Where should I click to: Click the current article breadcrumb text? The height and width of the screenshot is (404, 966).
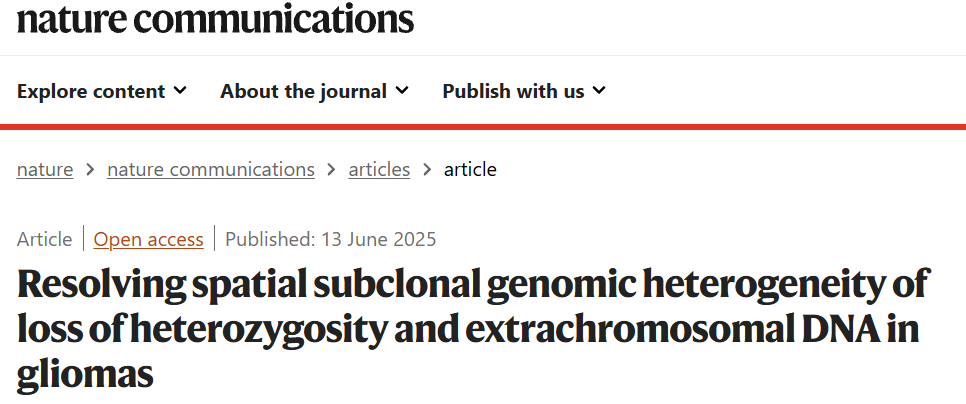tap(470, 169)
